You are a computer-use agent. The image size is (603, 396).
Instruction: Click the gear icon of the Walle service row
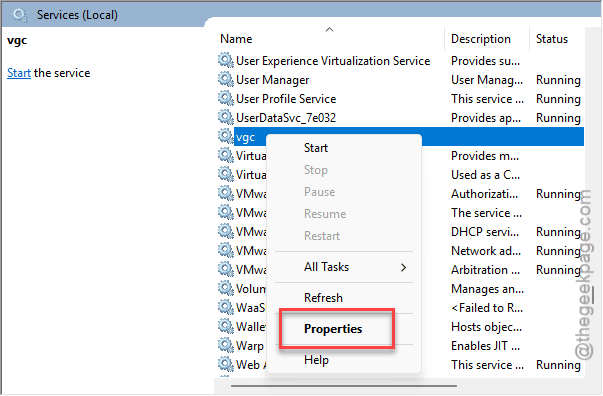click(226, 326)
